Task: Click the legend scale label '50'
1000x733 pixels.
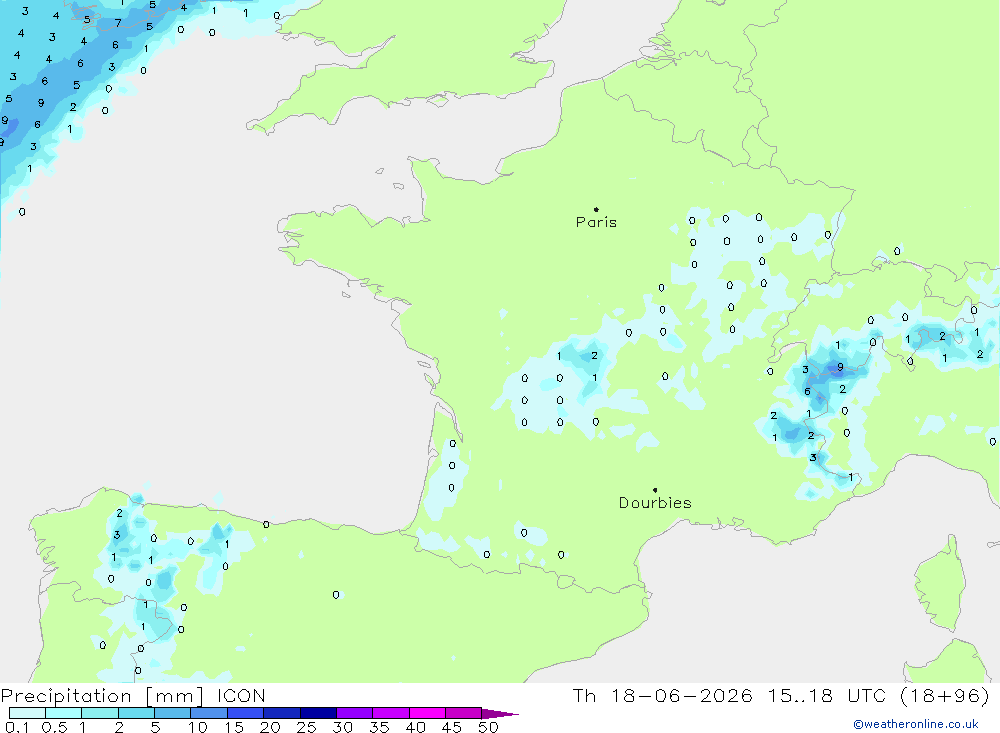Action: pos(488,727)
